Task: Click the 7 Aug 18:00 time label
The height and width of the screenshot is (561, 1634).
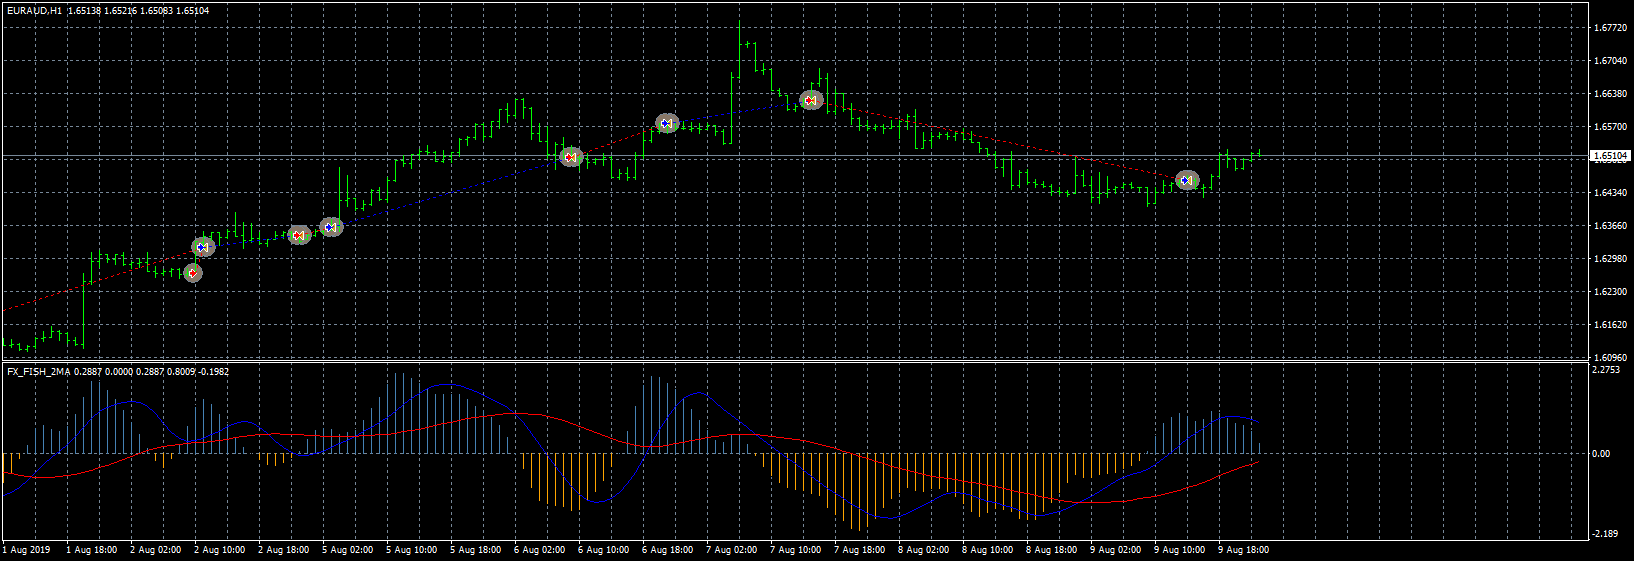Action: 860,550
